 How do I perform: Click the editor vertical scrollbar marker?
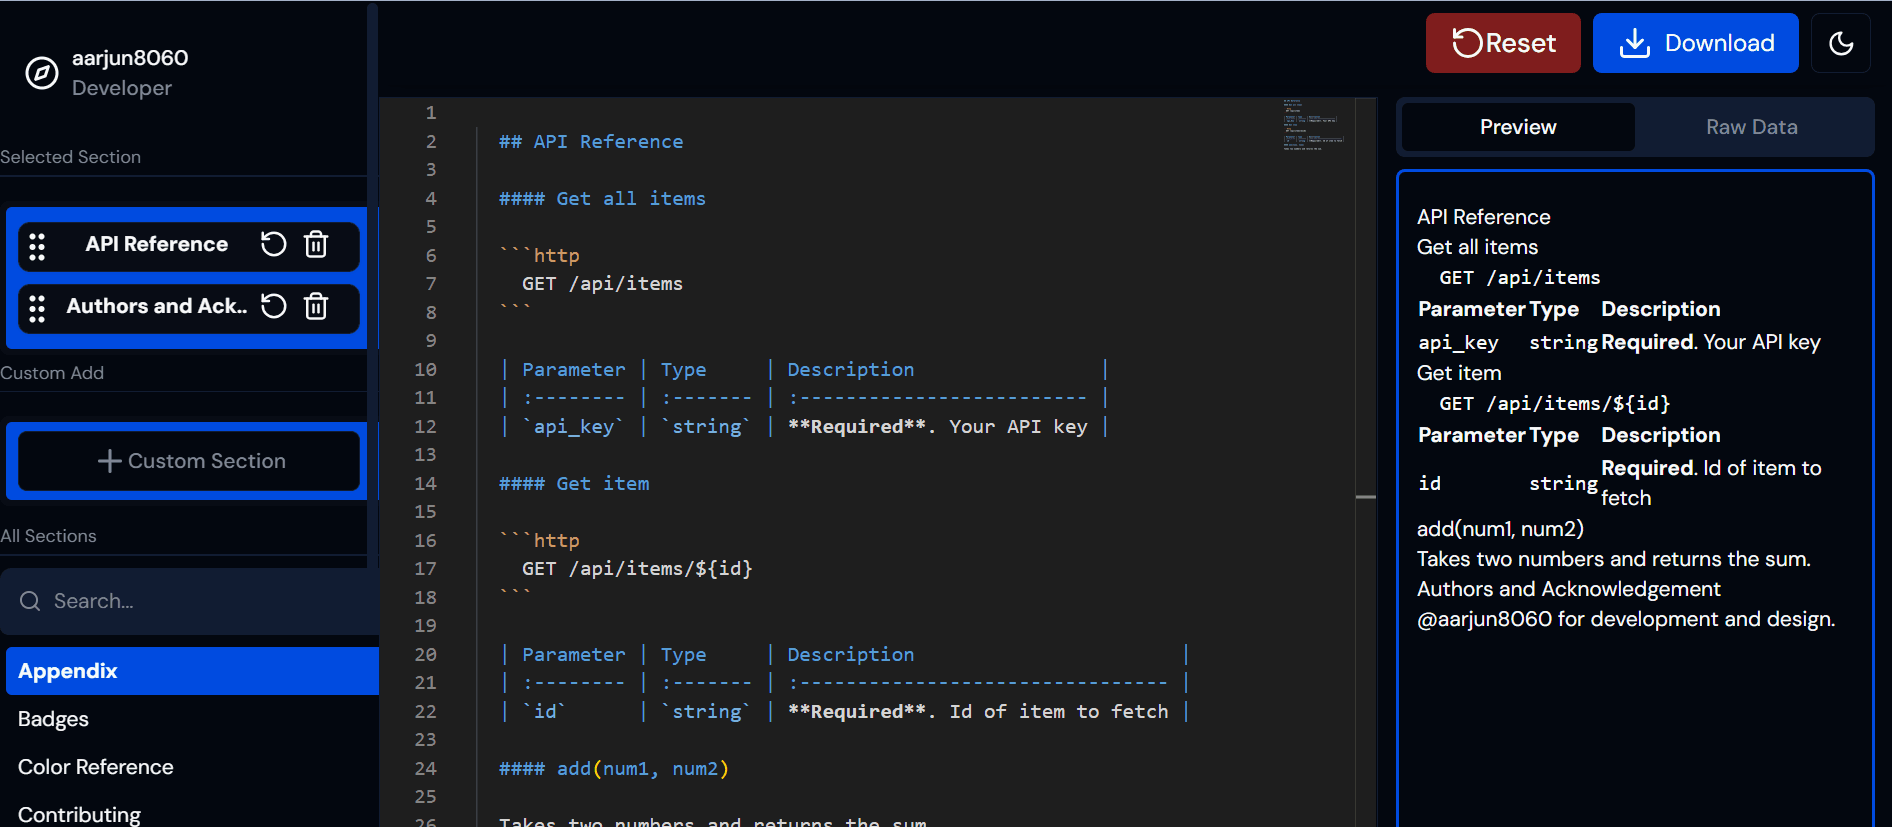[x=1366, y=497]
